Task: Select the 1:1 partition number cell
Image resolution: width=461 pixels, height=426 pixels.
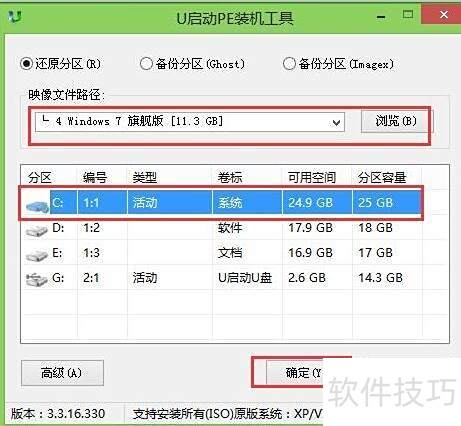Action: click(102, 202)
